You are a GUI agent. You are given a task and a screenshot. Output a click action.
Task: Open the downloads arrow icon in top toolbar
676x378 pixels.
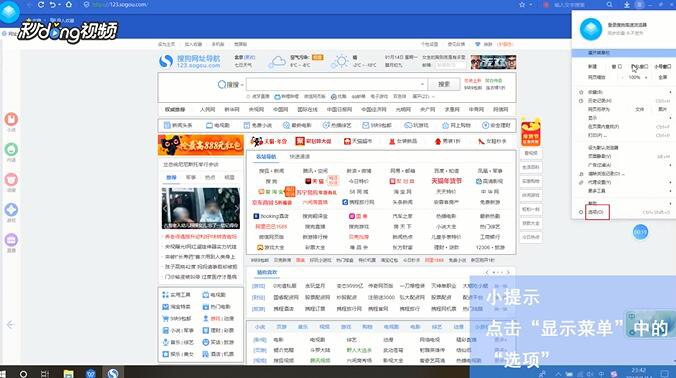point(626,5)
